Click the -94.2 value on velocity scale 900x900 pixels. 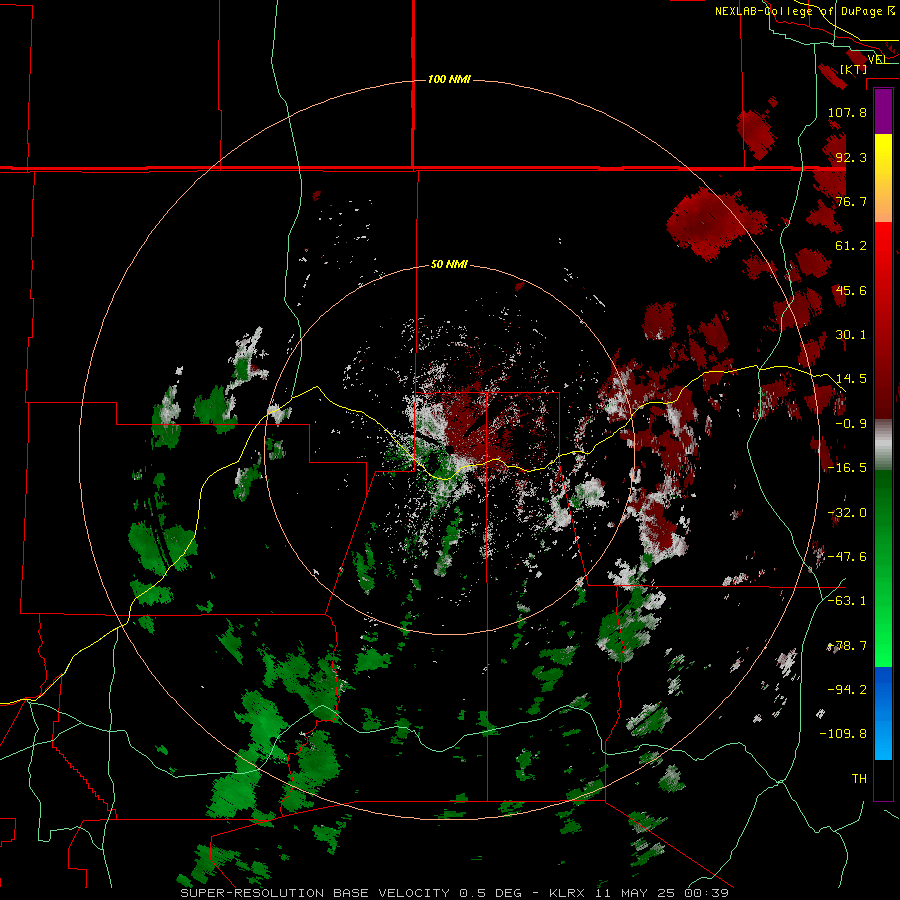click(847, 689)
